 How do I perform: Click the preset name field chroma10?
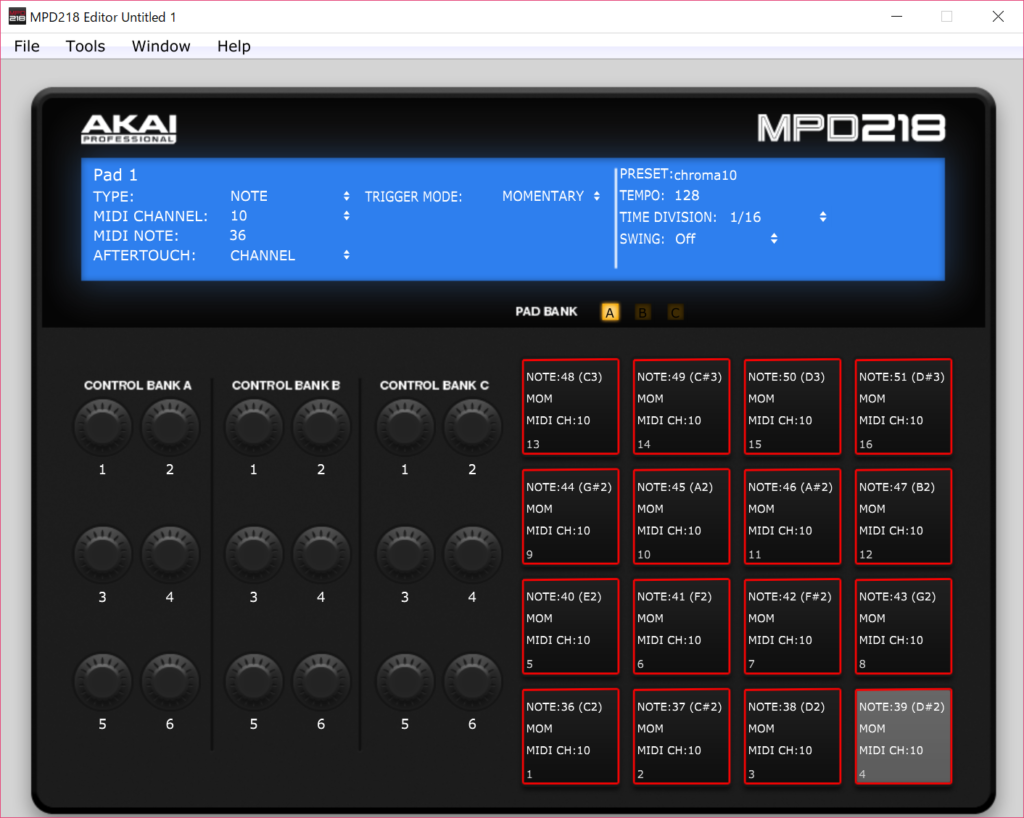(705, 175)
